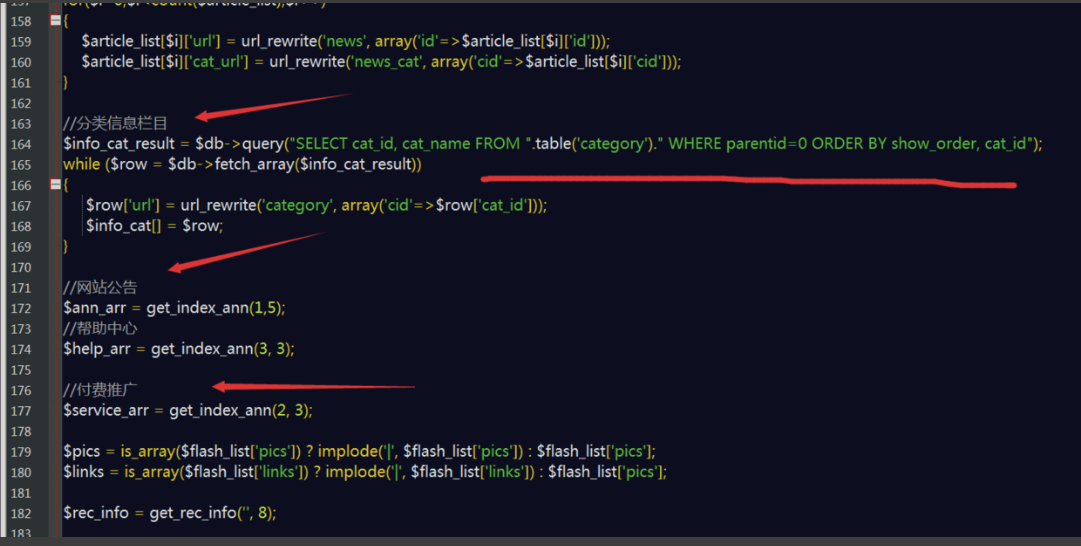Viewport: 1081px width, 546px height.
Task: Click line number 172 in the gutter
Action: coord(21,308)
